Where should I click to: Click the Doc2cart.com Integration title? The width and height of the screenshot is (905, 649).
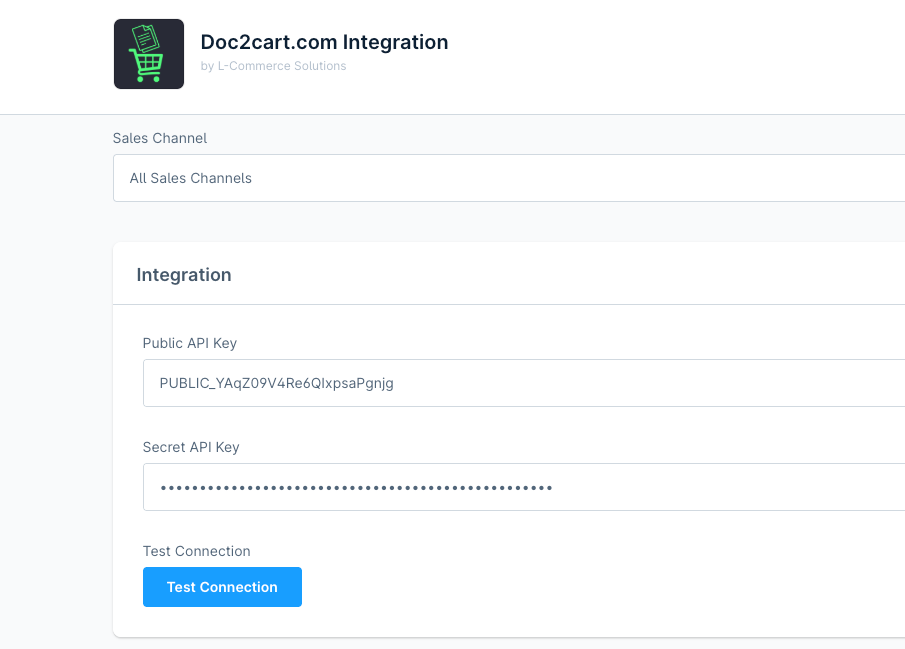324,42
